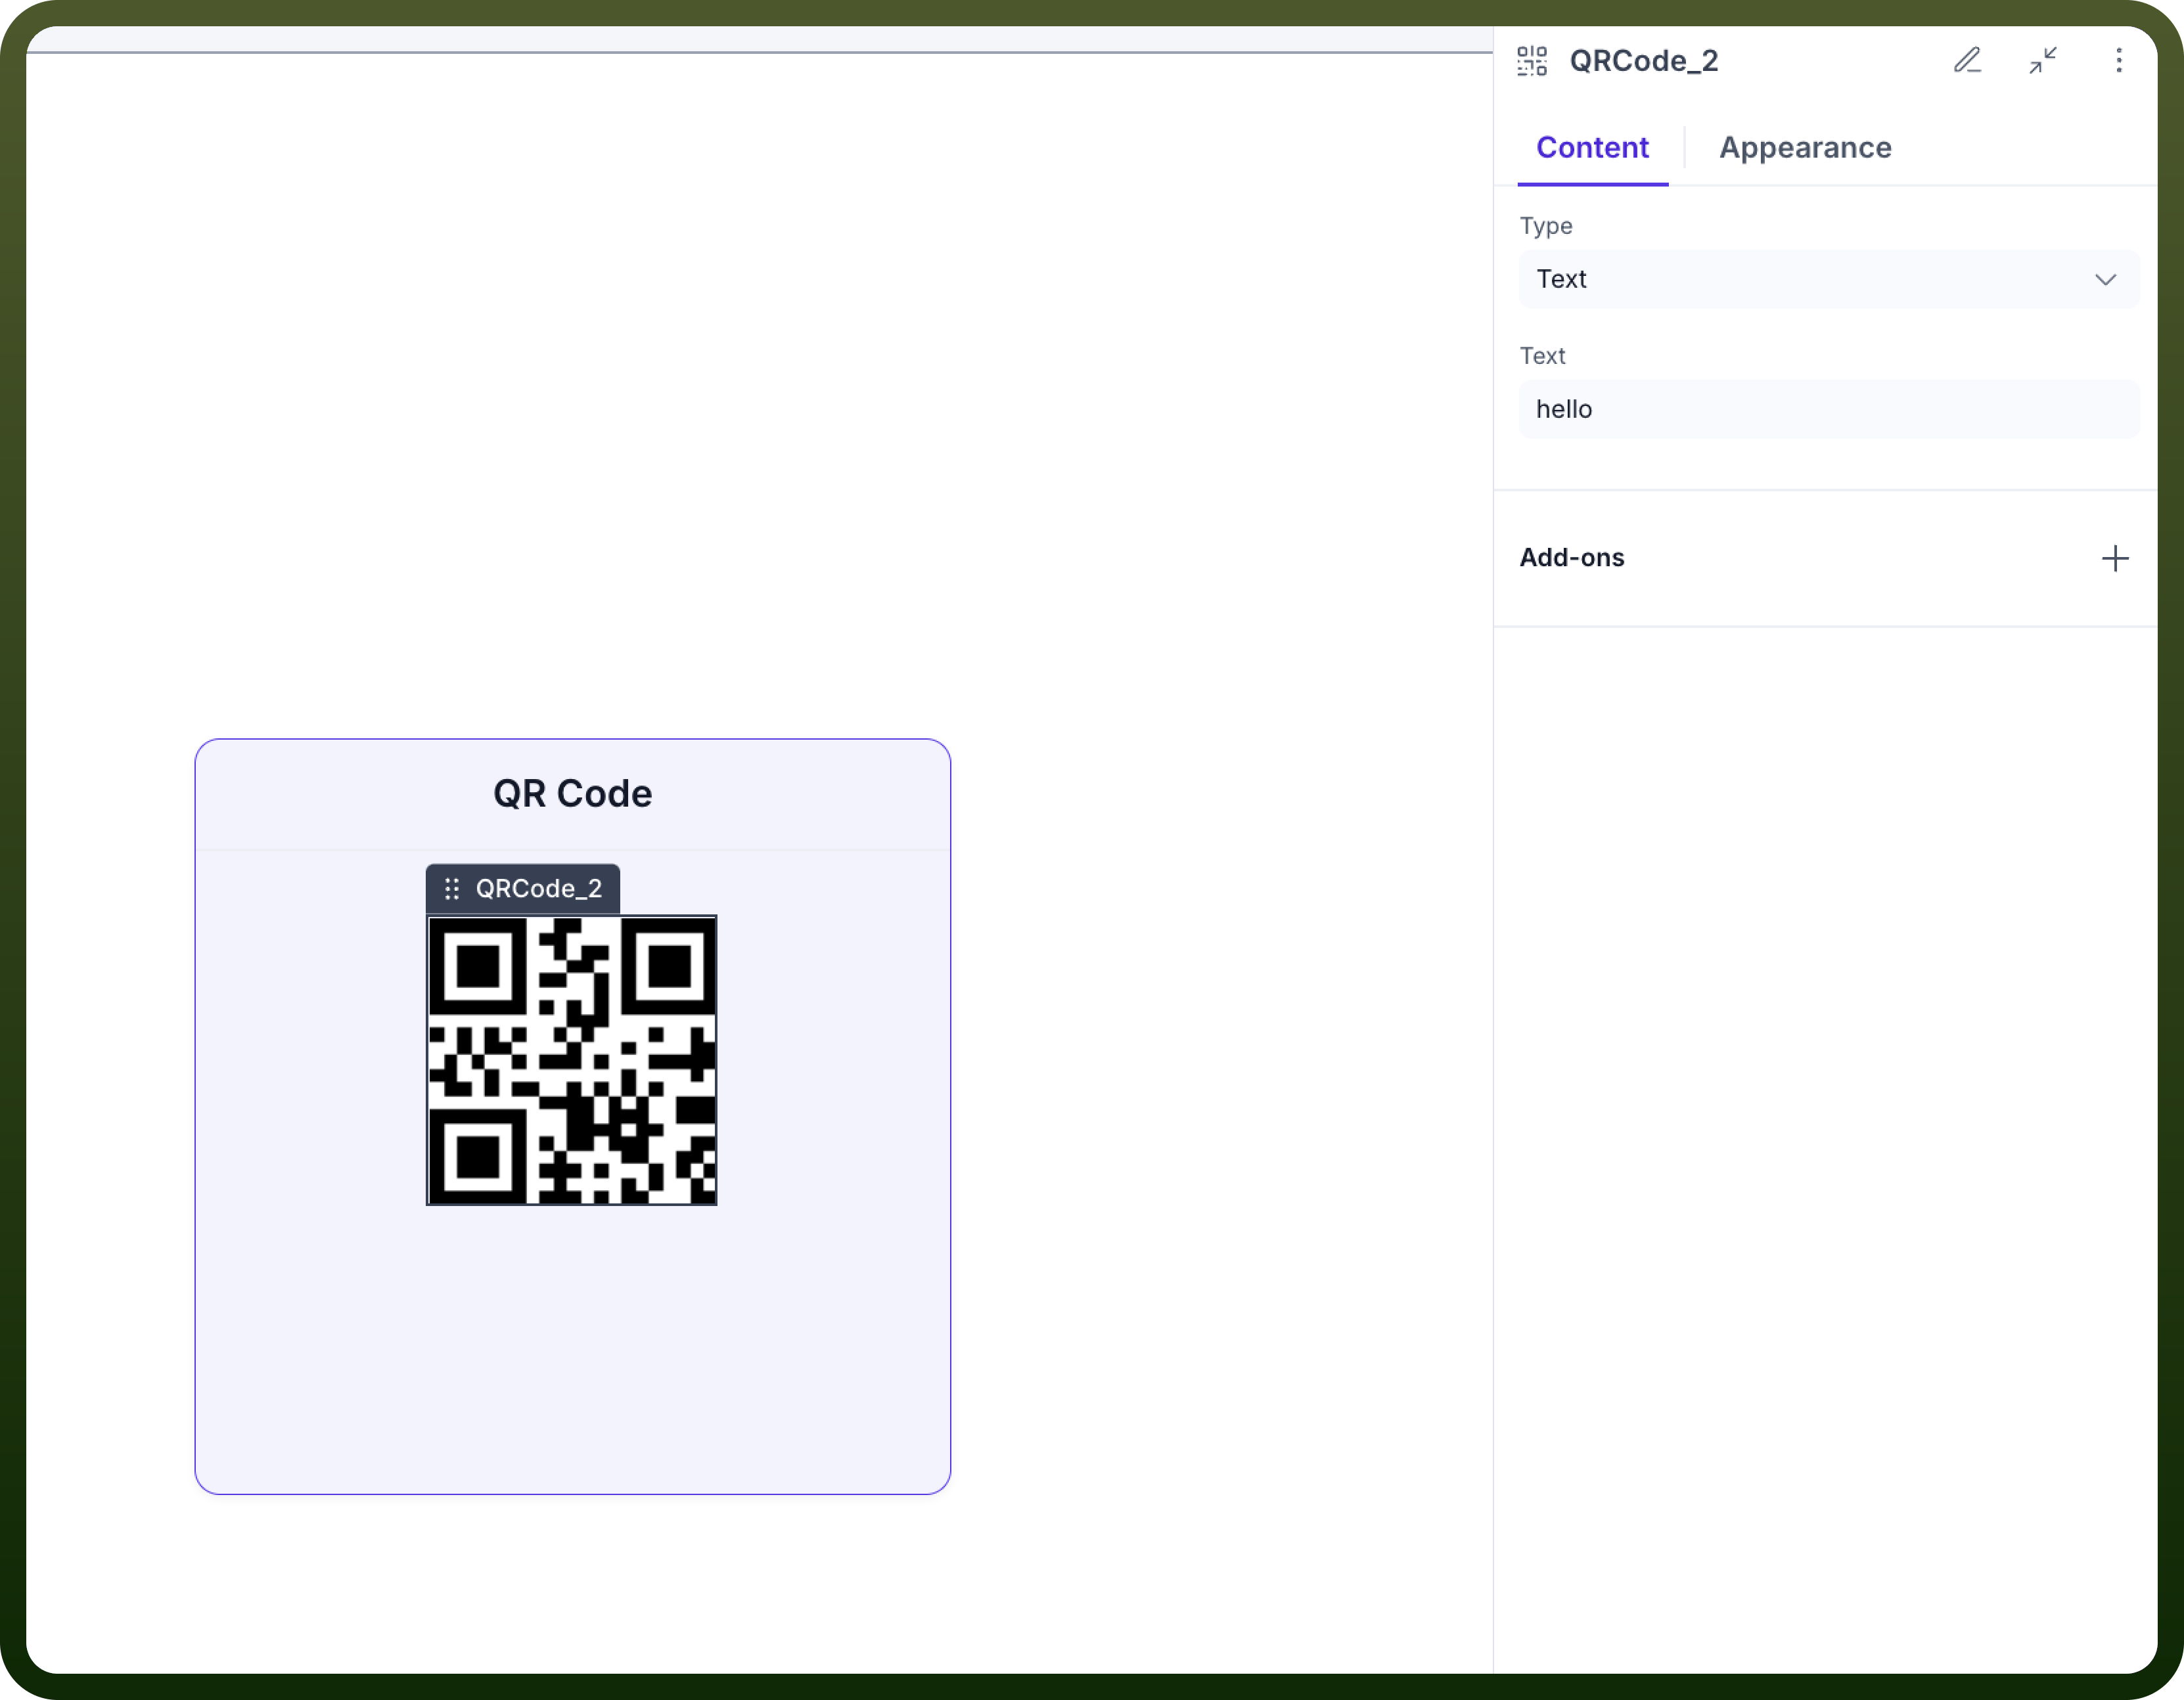Viewport: 2184px width, 1700px height.
Task: Switch to the Appearance tab
Action: point(1805,148)
